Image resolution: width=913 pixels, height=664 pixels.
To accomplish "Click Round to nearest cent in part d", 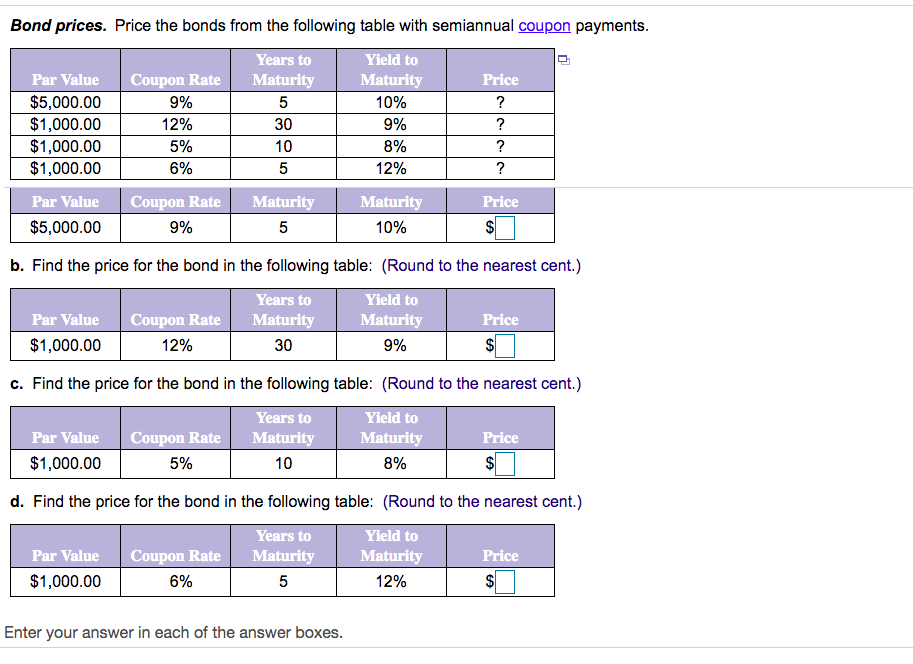I will pyautogui.click(x=482, y=501).
